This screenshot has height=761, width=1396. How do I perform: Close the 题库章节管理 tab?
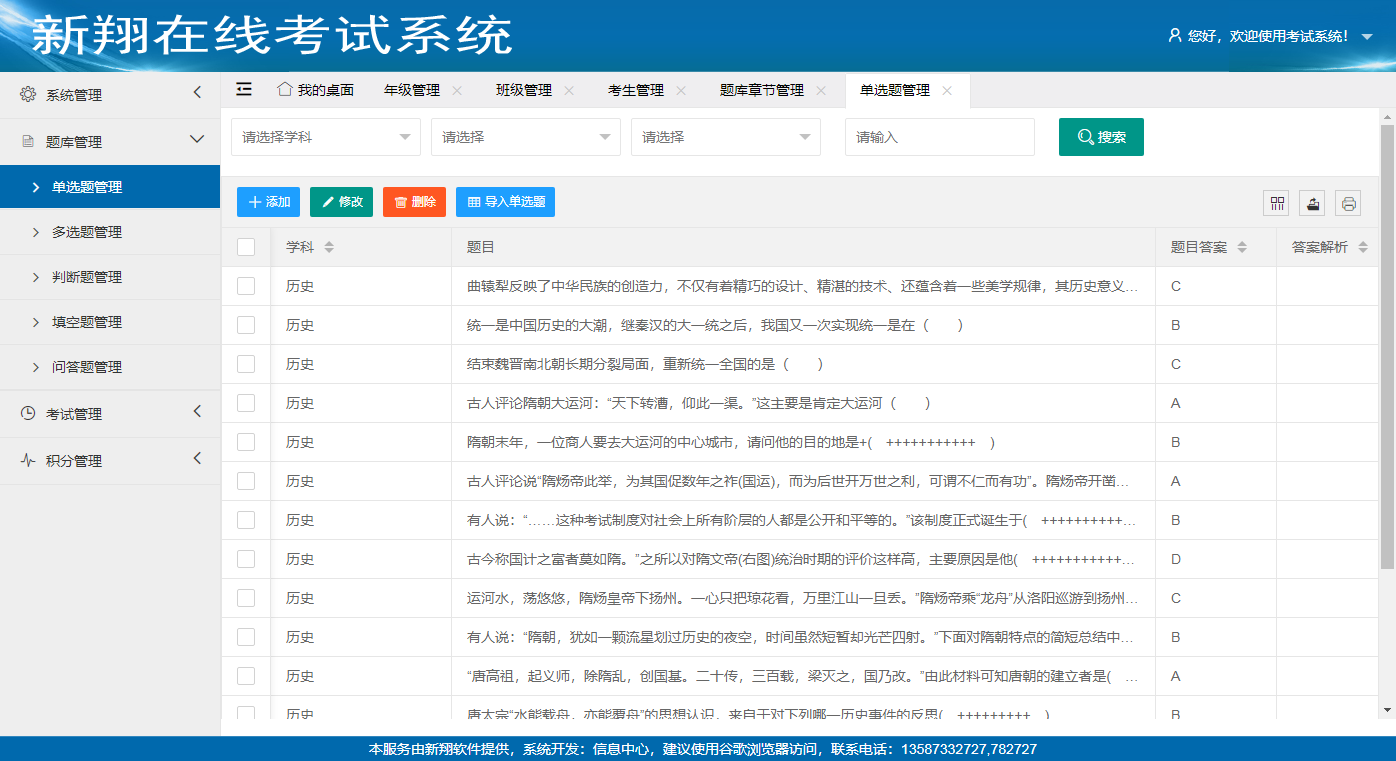tap(821, 90)
